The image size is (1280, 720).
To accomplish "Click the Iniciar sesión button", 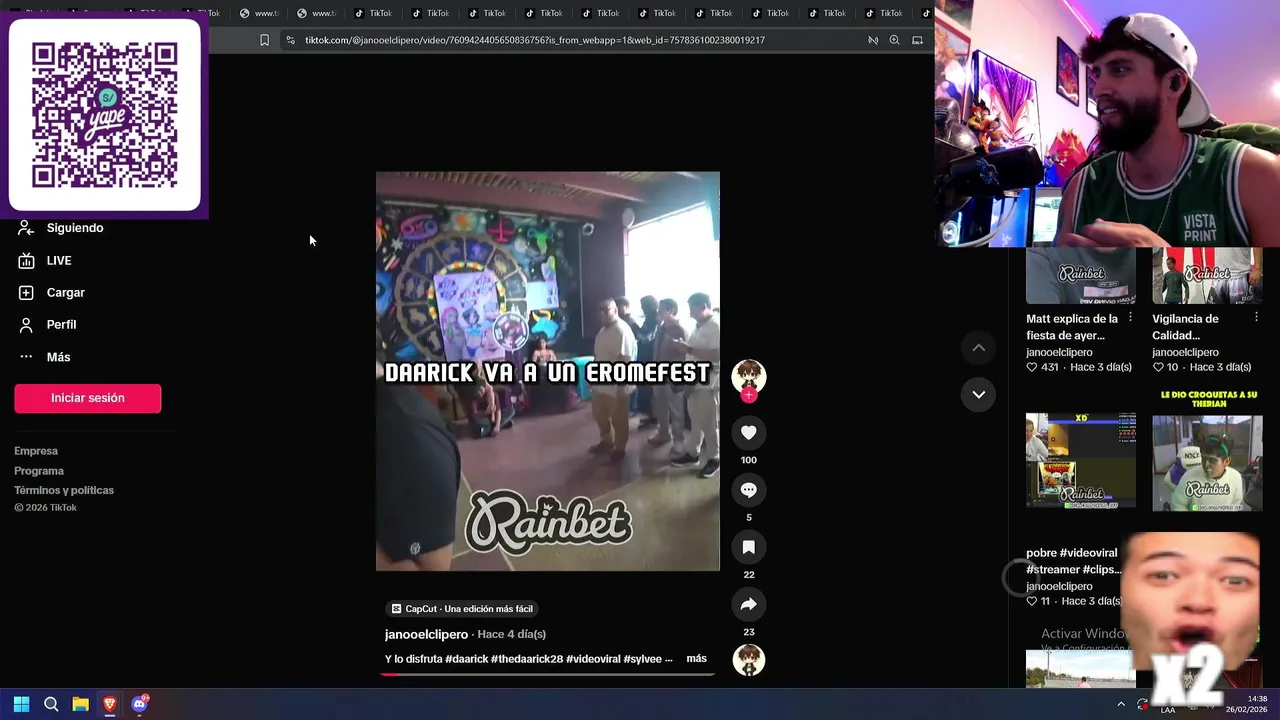I will 87,398.
